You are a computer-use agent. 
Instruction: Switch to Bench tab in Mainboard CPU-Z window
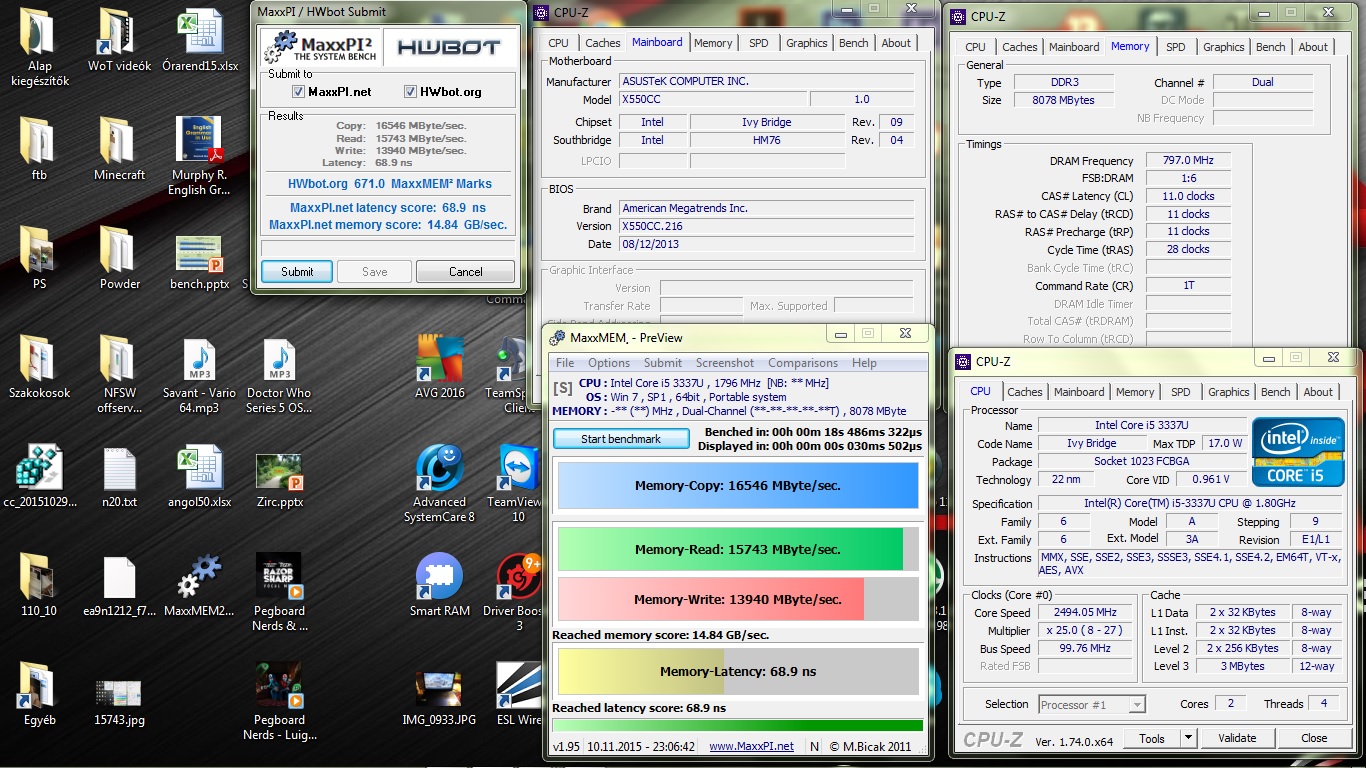click(x=854, y=43)
